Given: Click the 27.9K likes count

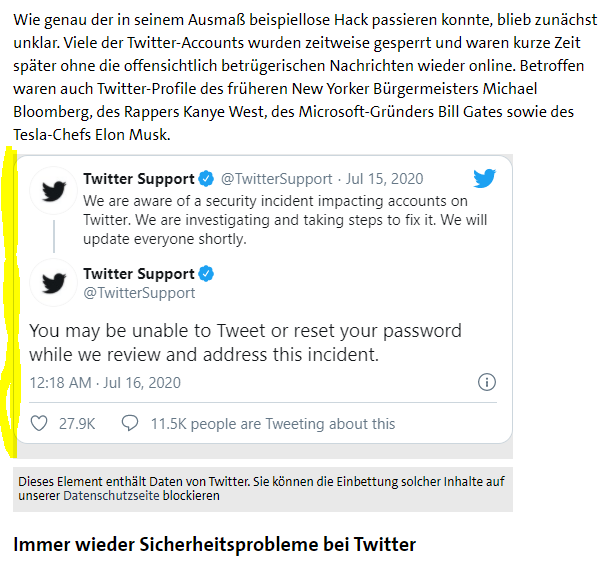Looking at the screenshot, I should 77,424.
